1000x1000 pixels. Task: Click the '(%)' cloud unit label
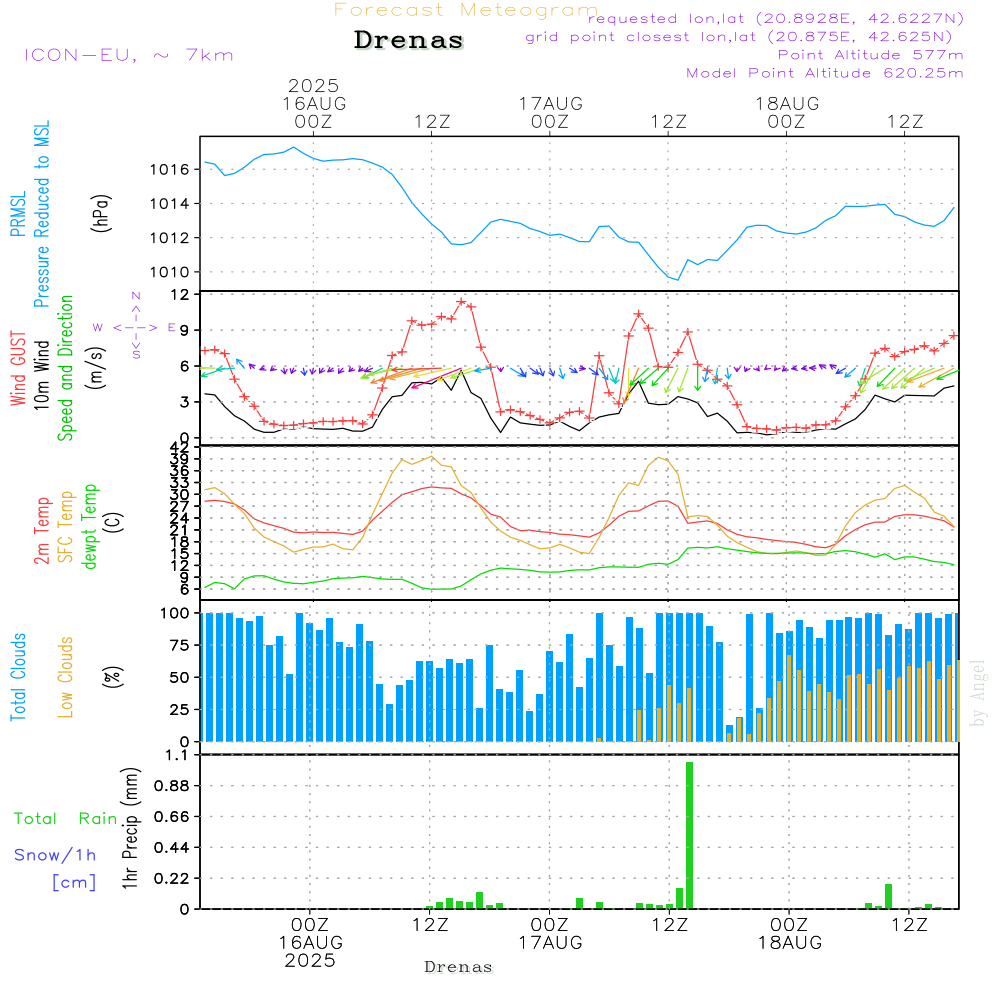[x=112, y=677]
